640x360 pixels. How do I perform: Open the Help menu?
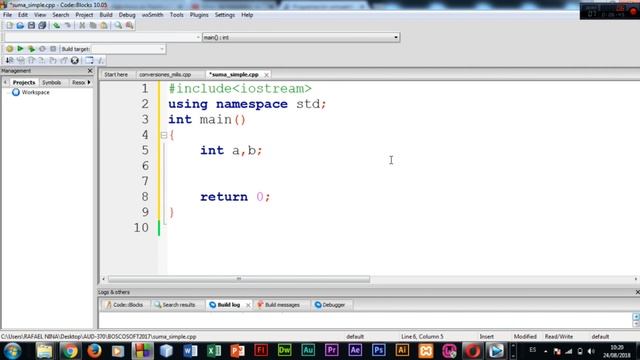[x=247, y=15]
